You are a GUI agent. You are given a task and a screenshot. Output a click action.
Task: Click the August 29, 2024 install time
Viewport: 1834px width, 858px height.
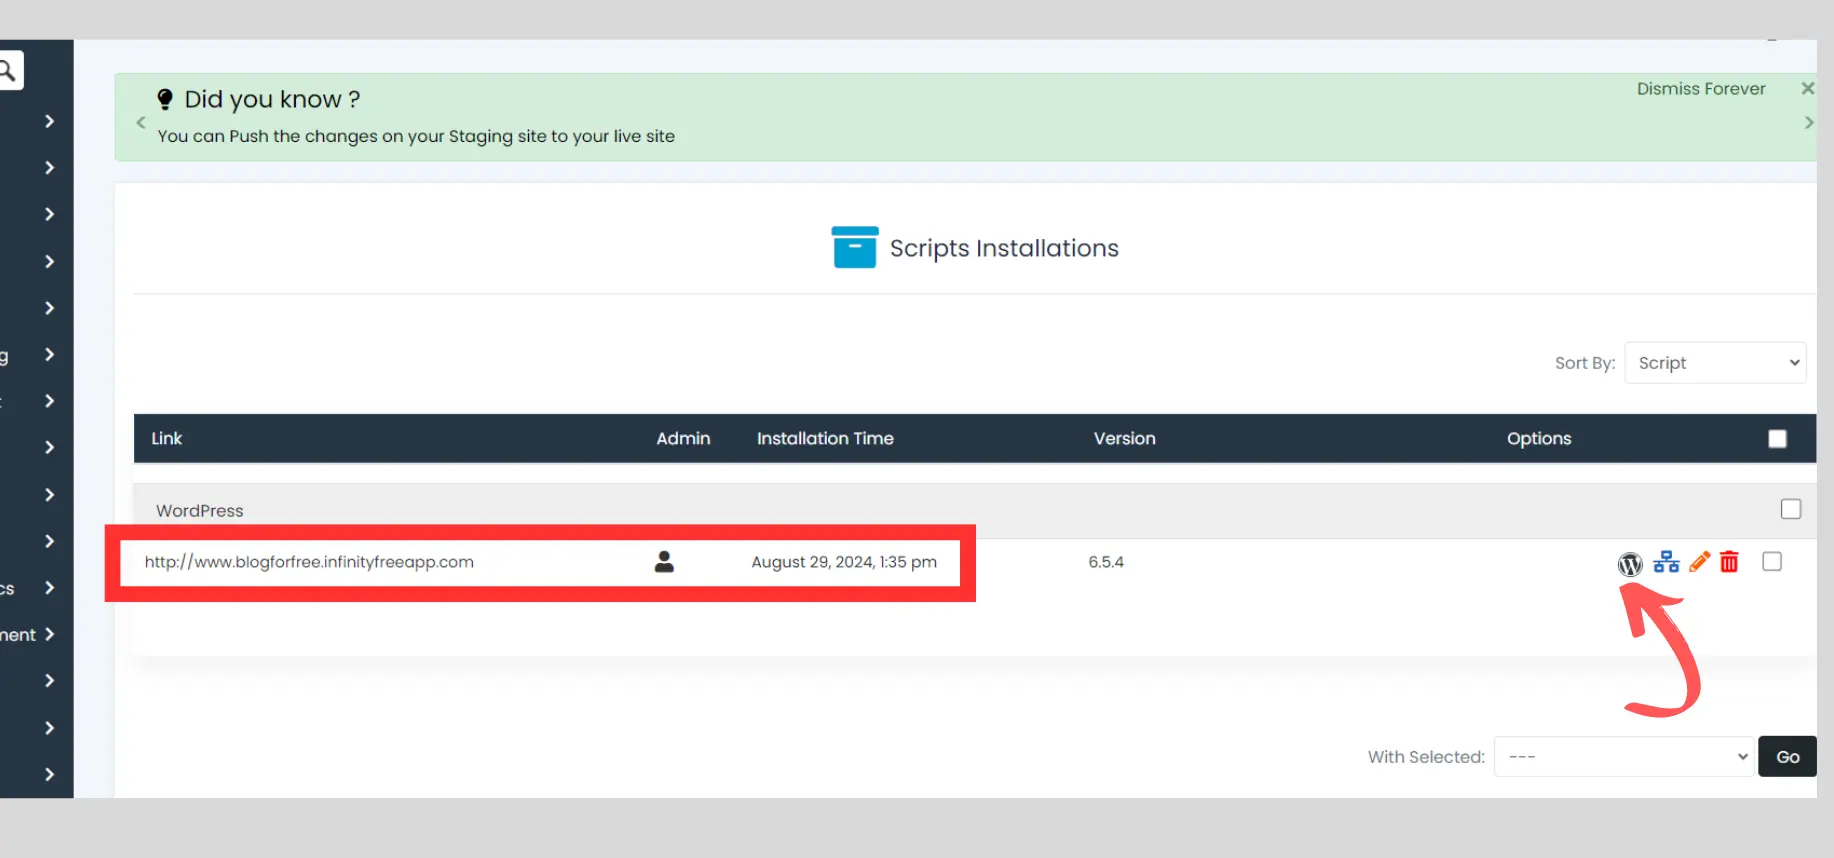point(844,562)
